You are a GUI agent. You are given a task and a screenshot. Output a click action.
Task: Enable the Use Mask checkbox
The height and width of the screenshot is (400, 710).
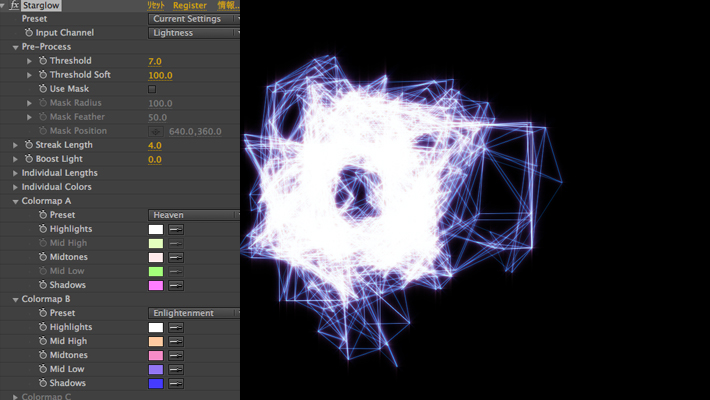(x=152, y=89)
